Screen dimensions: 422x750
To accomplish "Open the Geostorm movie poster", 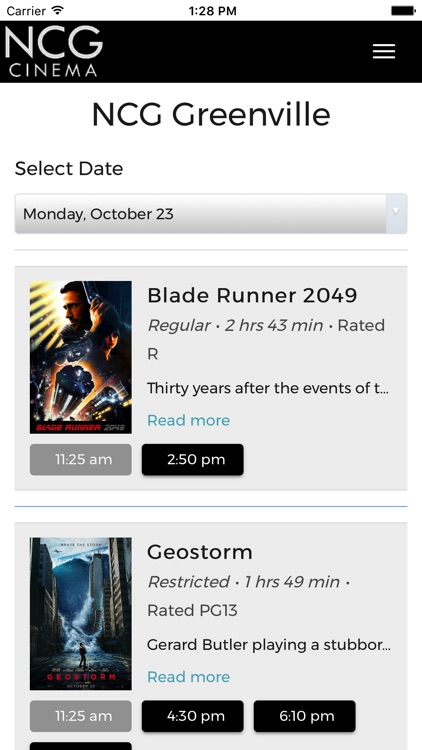I will pos(80,614).
